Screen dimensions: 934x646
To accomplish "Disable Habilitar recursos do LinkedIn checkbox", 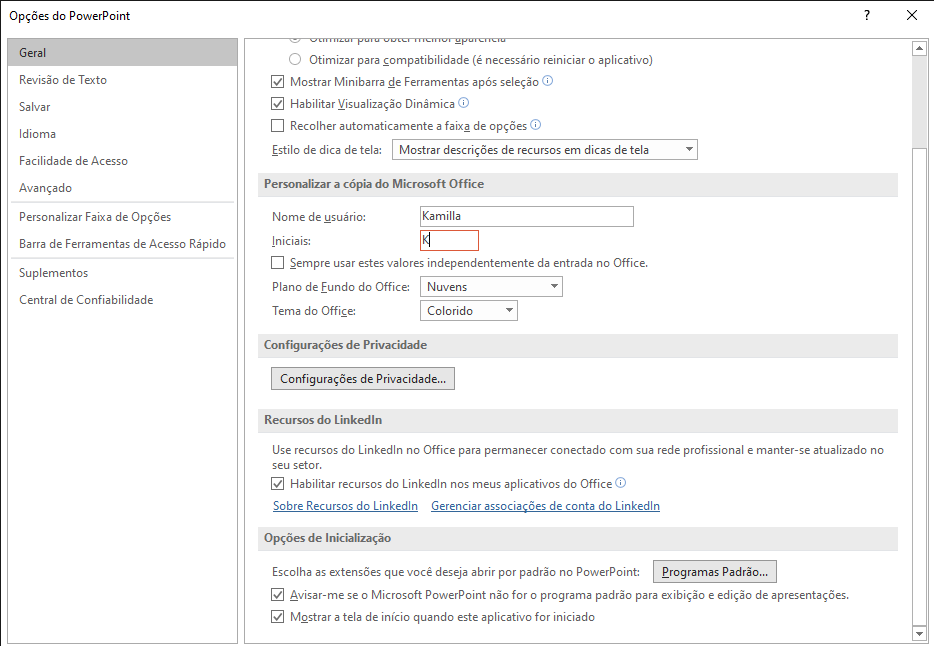I will point(278,483).
